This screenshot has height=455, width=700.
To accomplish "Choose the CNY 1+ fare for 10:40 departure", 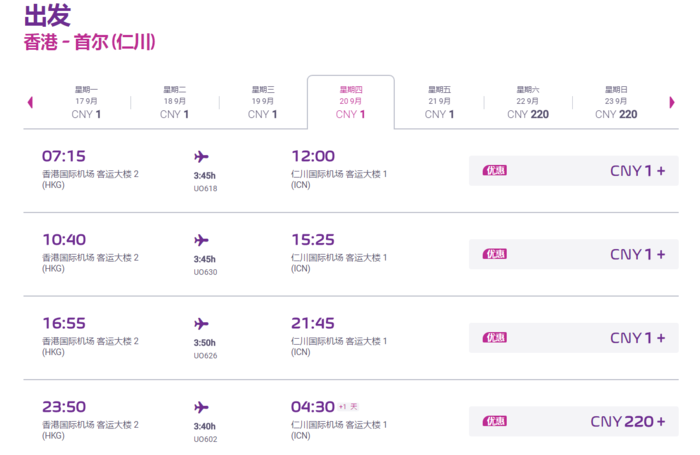I will (x=574, y=254).
